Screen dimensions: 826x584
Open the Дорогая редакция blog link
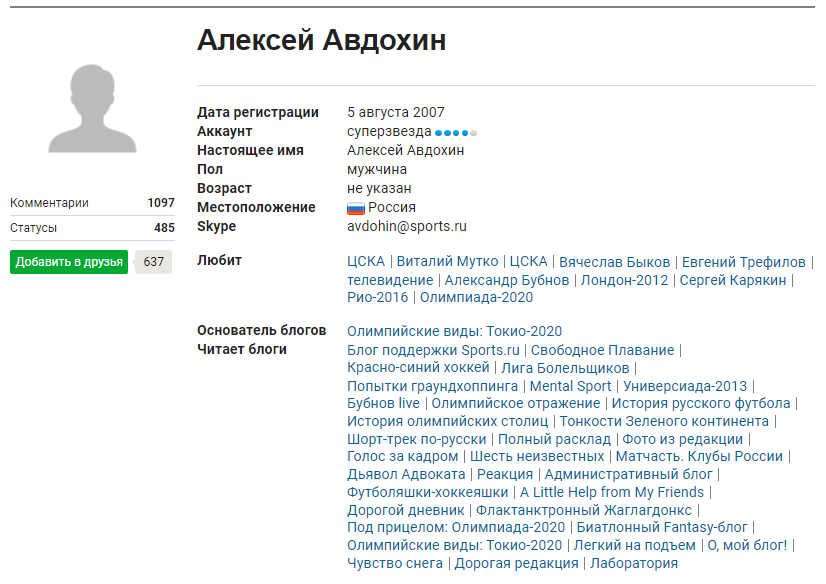point(516,563)
